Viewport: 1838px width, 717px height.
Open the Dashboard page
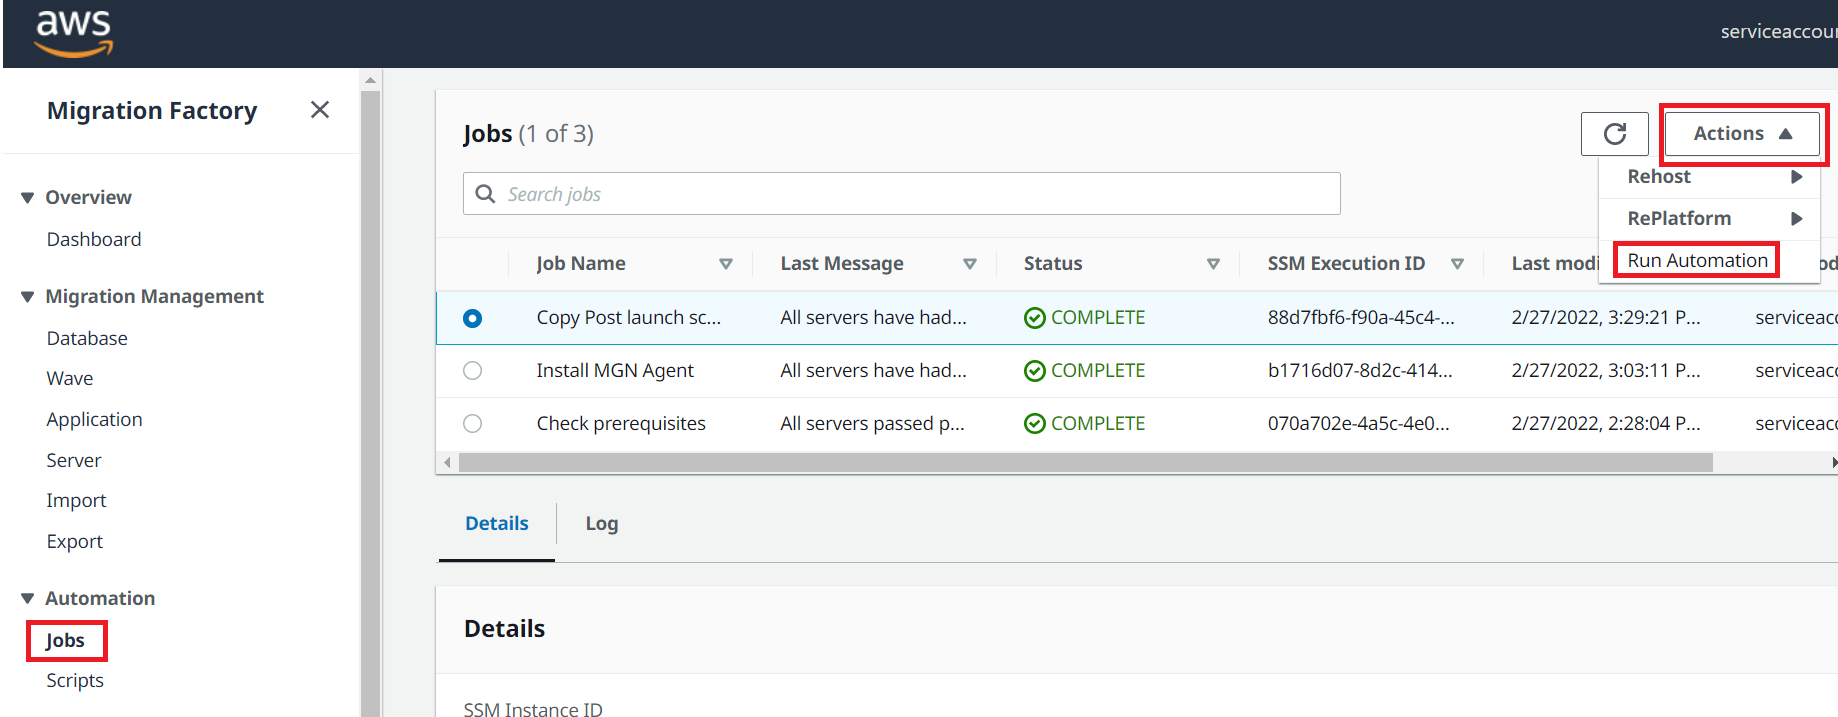(x=94, y=239)
